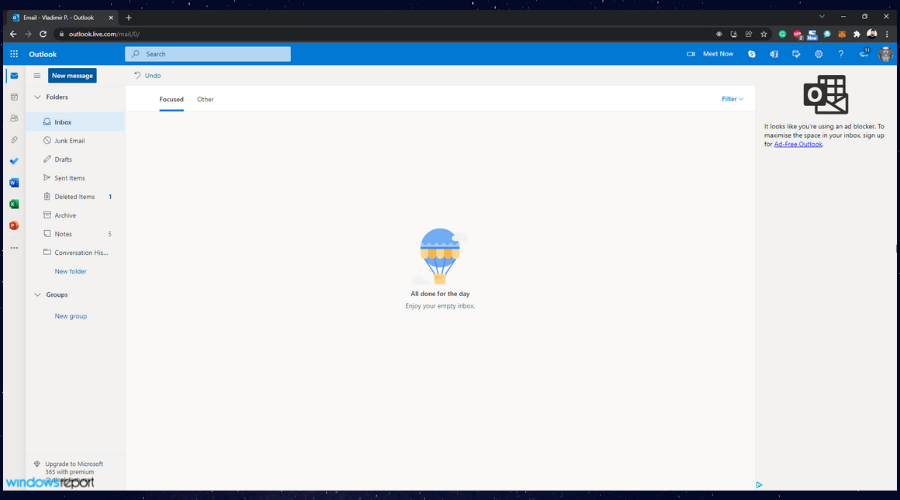Open the Notes folder
The width and height of the screenshot is (900, 500).
(75, 234)
